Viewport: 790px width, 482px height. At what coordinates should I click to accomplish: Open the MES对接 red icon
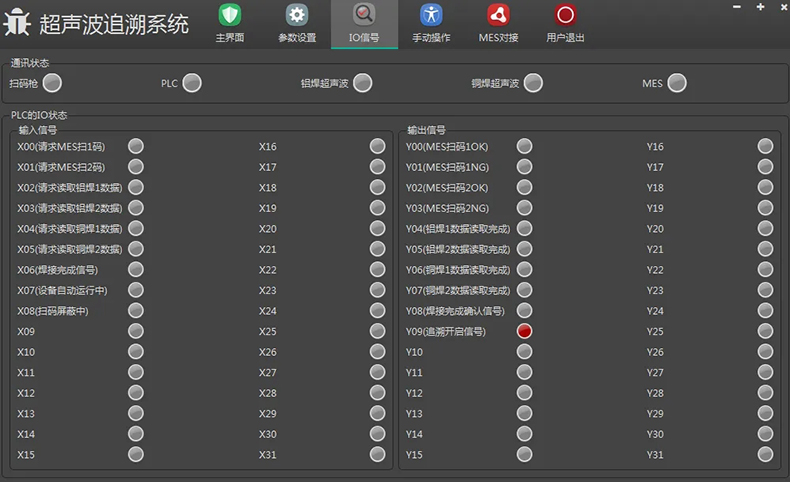[498, 16]
